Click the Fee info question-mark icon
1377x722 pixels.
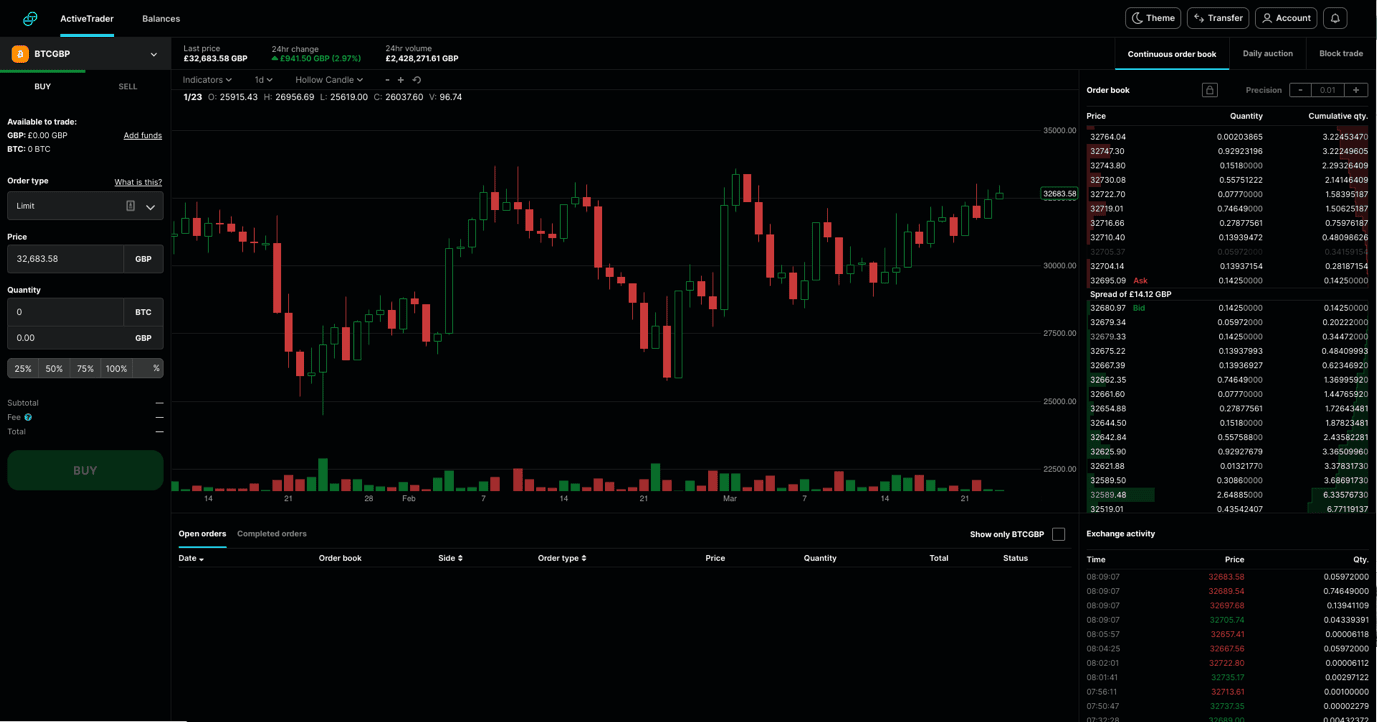click(28, 417)
